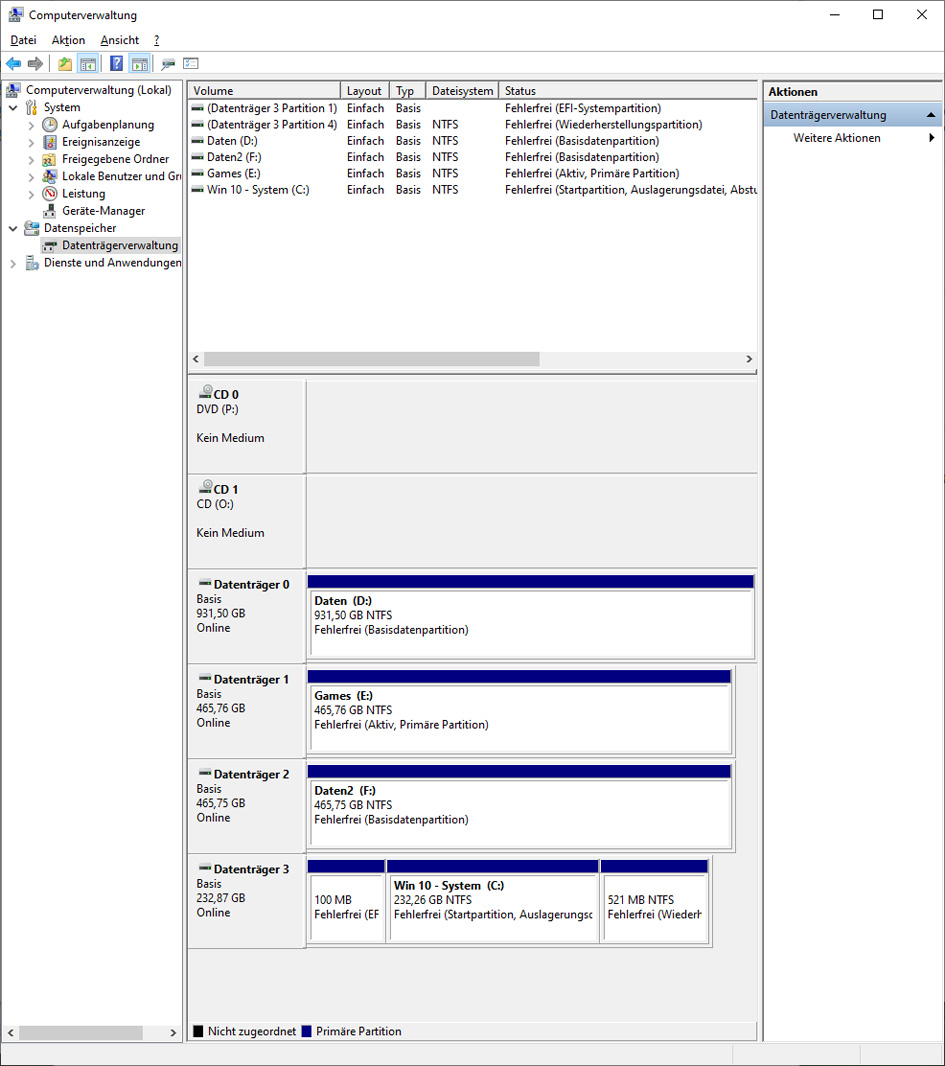Select the Datenträger 1 disk label
The width and height of the screenshot is (945, 1066).
pyautogui.click(x=246, y=712)
